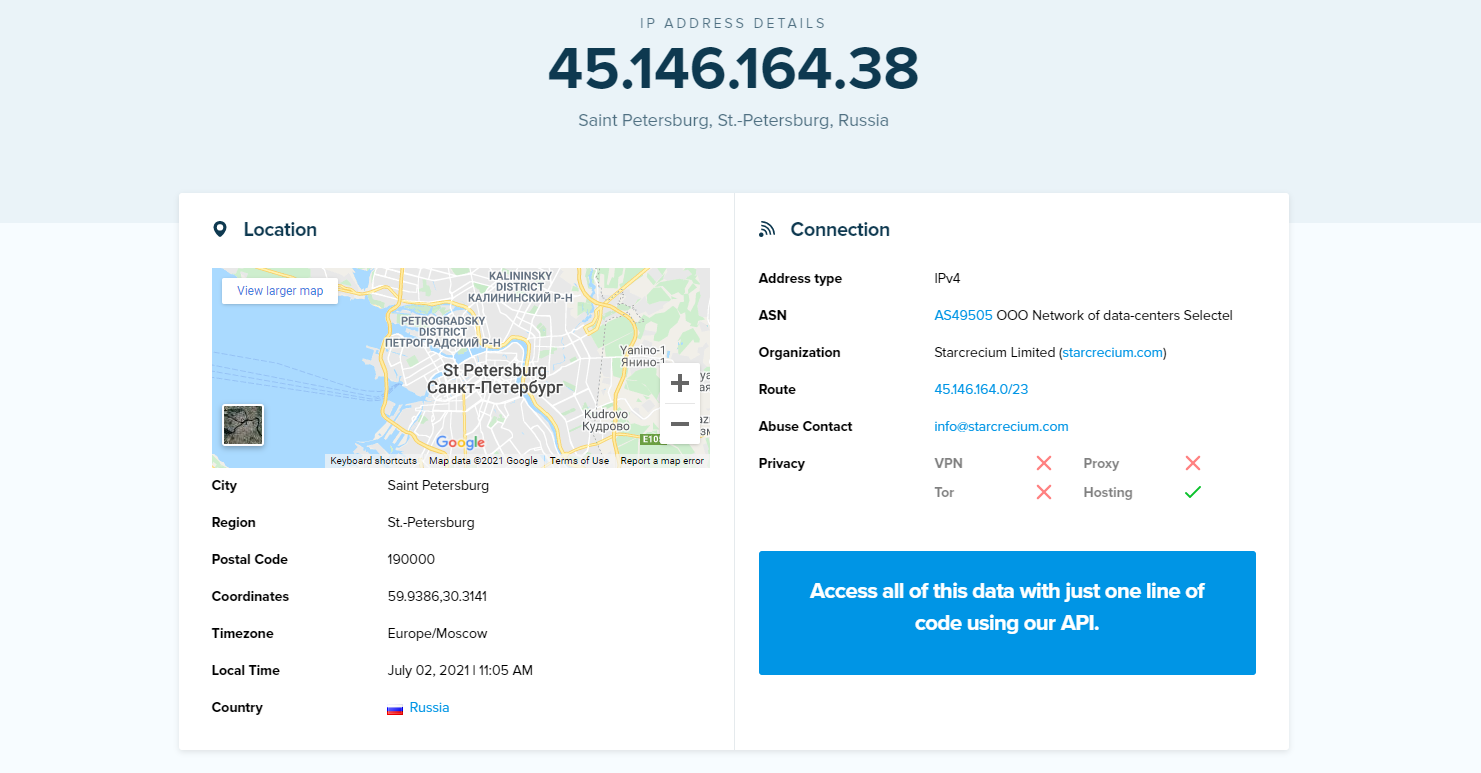Visit the starcrecium.com organization link
This screenshot has width=1481, height=773.
coord(1112,352)
